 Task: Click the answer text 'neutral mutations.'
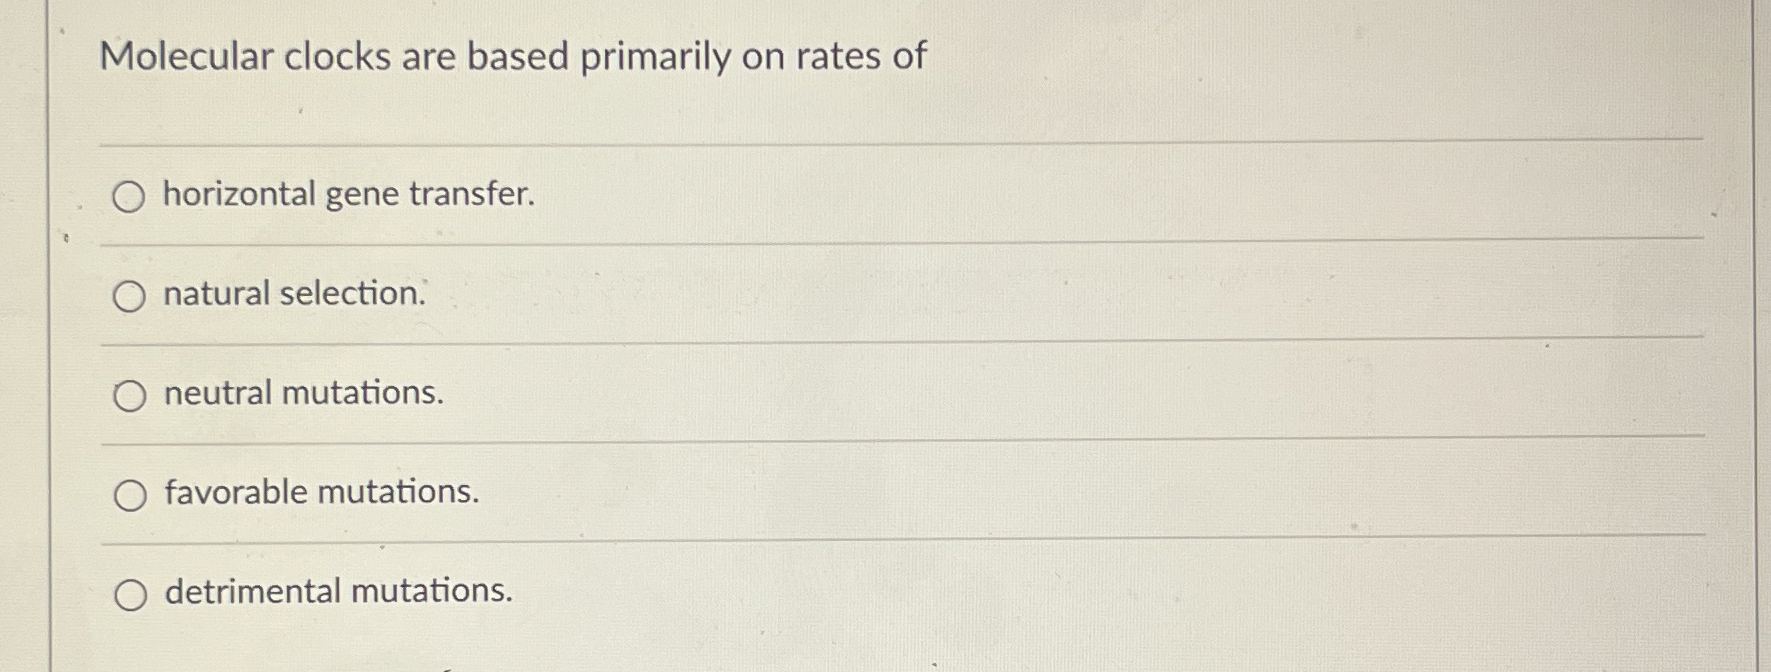pos(303,393)
